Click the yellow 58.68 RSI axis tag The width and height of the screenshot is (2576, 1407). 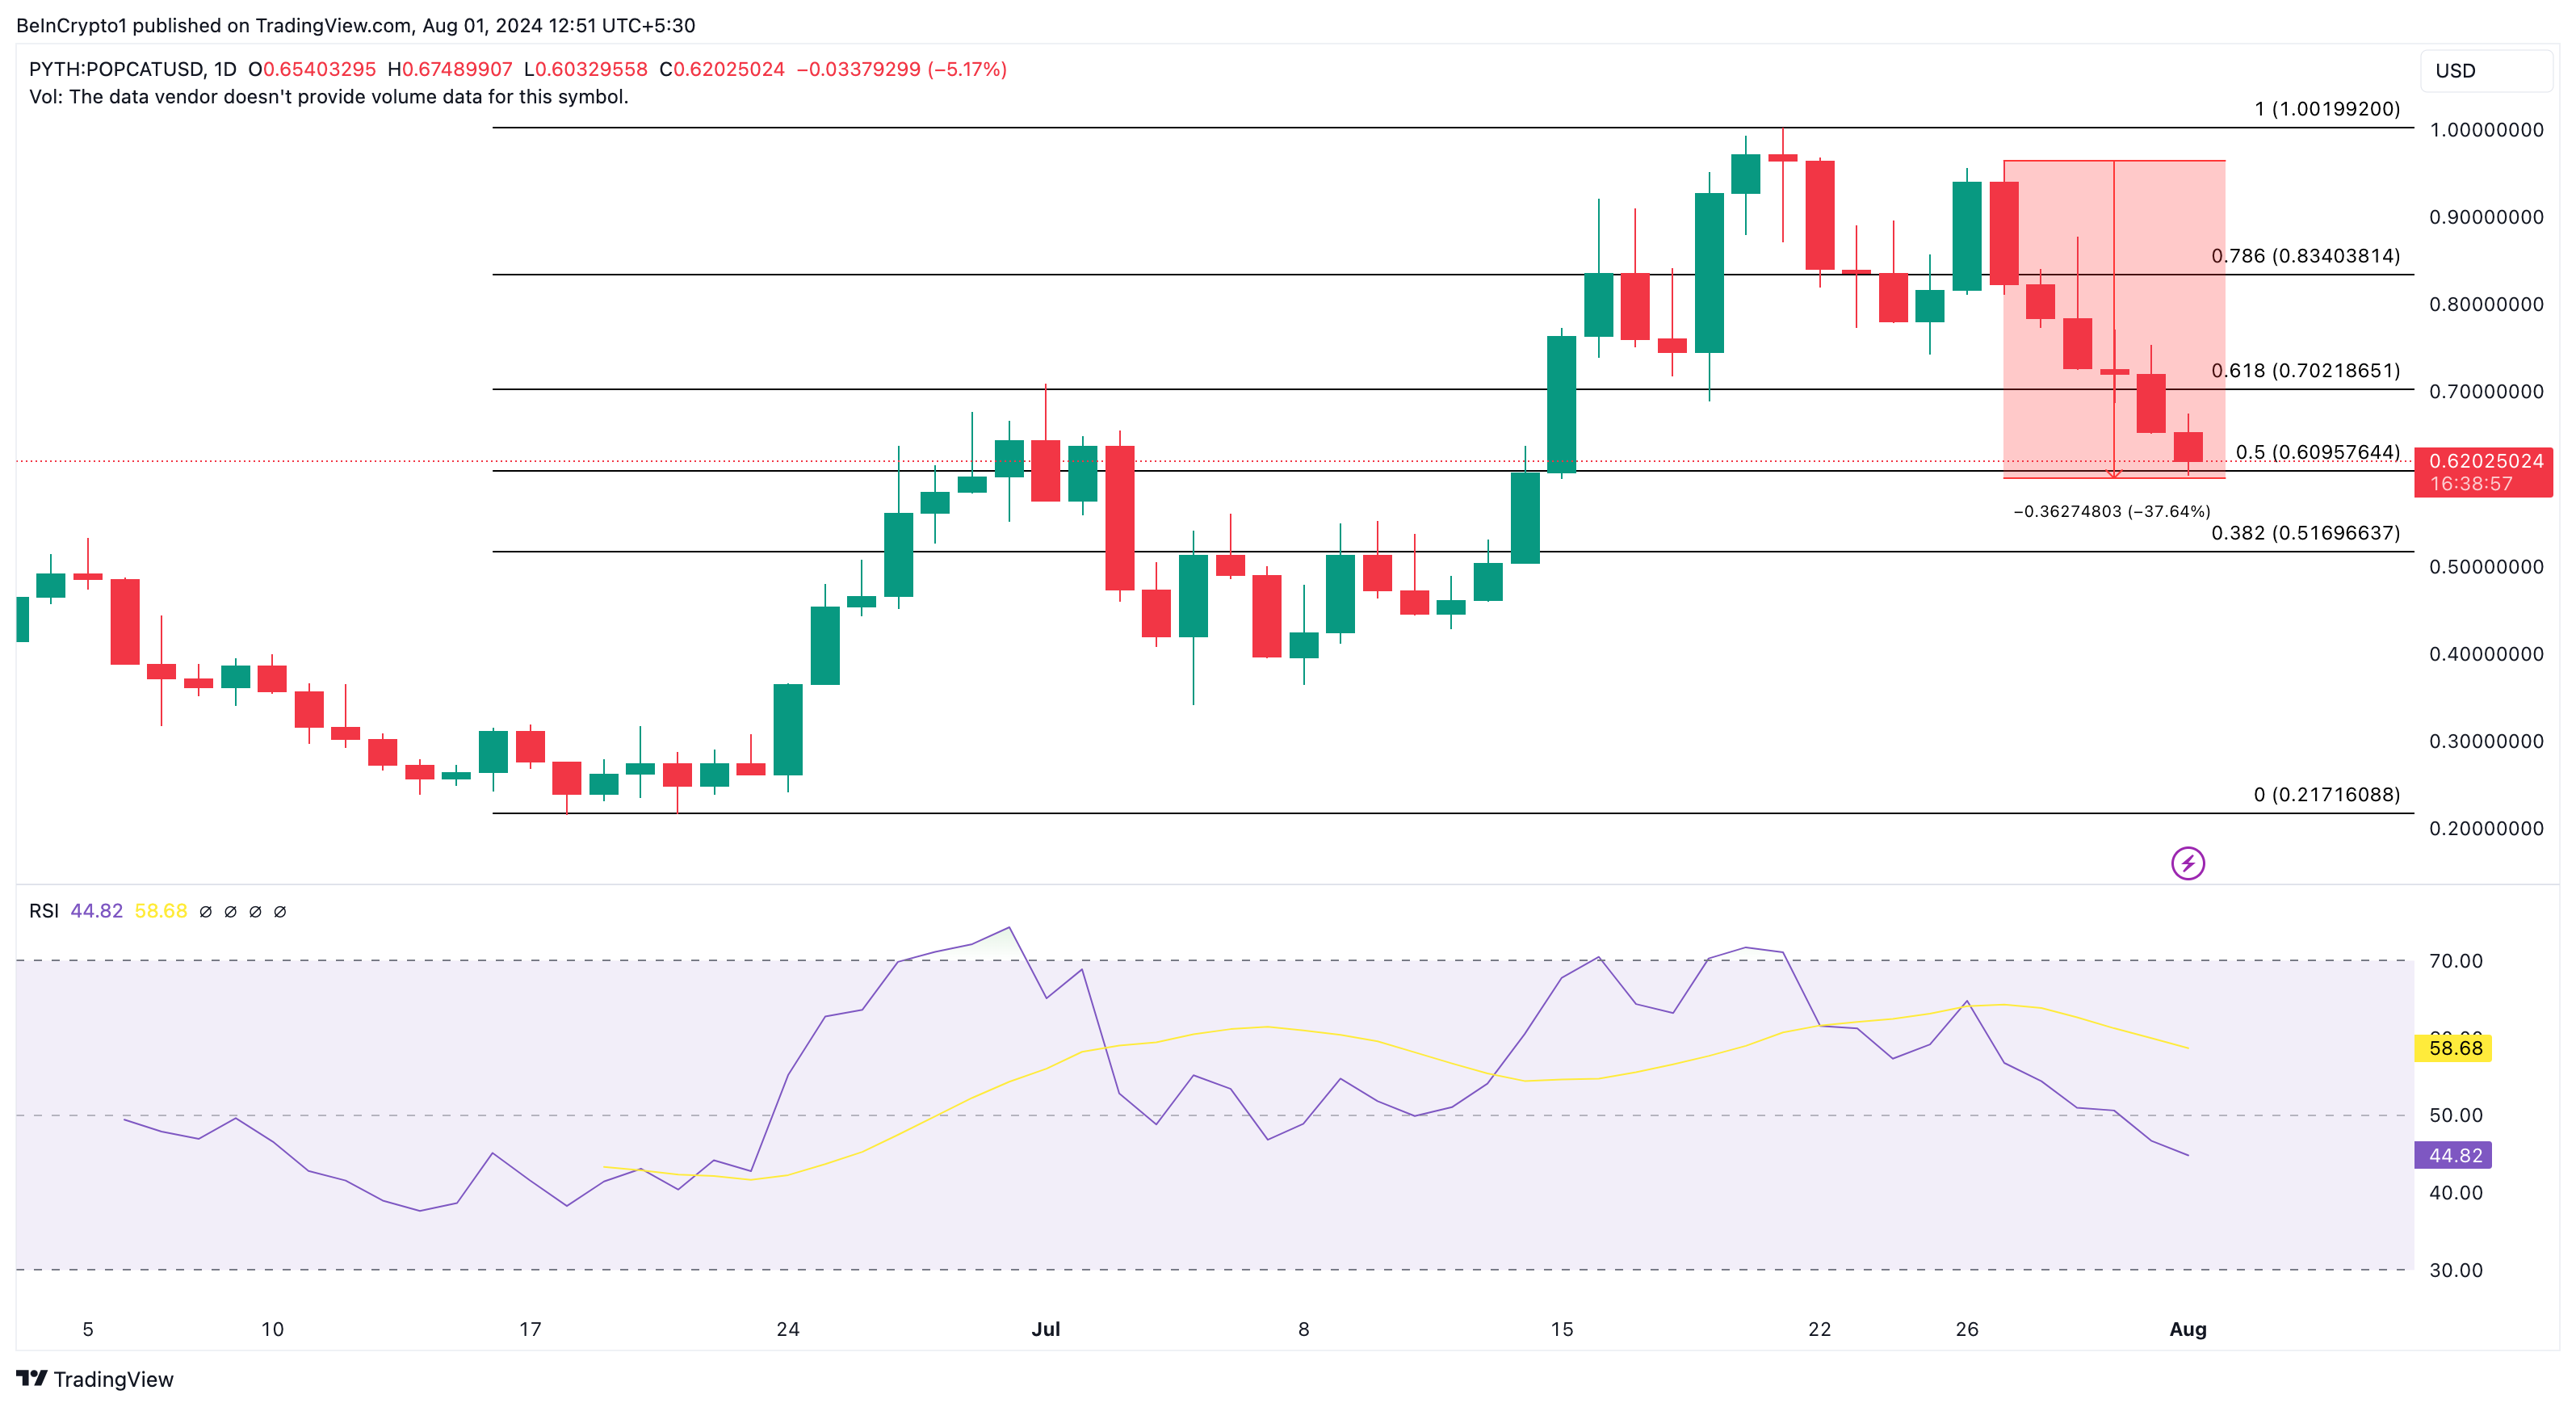(x=2455, y=1048)
